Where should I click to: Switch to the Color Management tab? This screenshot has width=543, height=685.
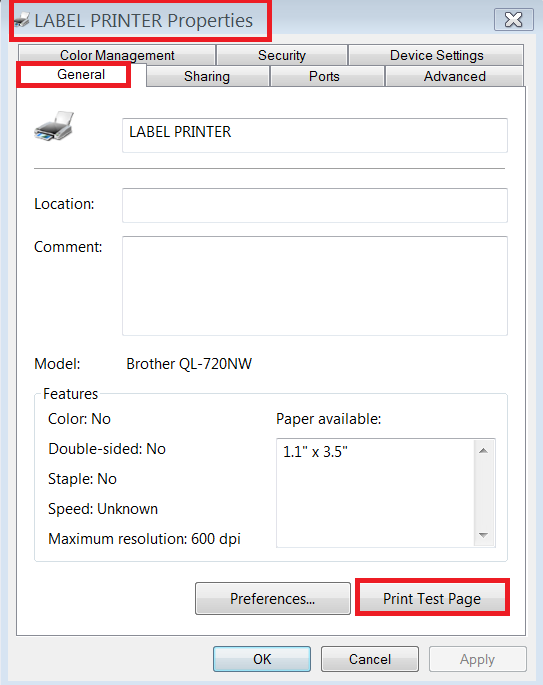click(x=117, y=55)
